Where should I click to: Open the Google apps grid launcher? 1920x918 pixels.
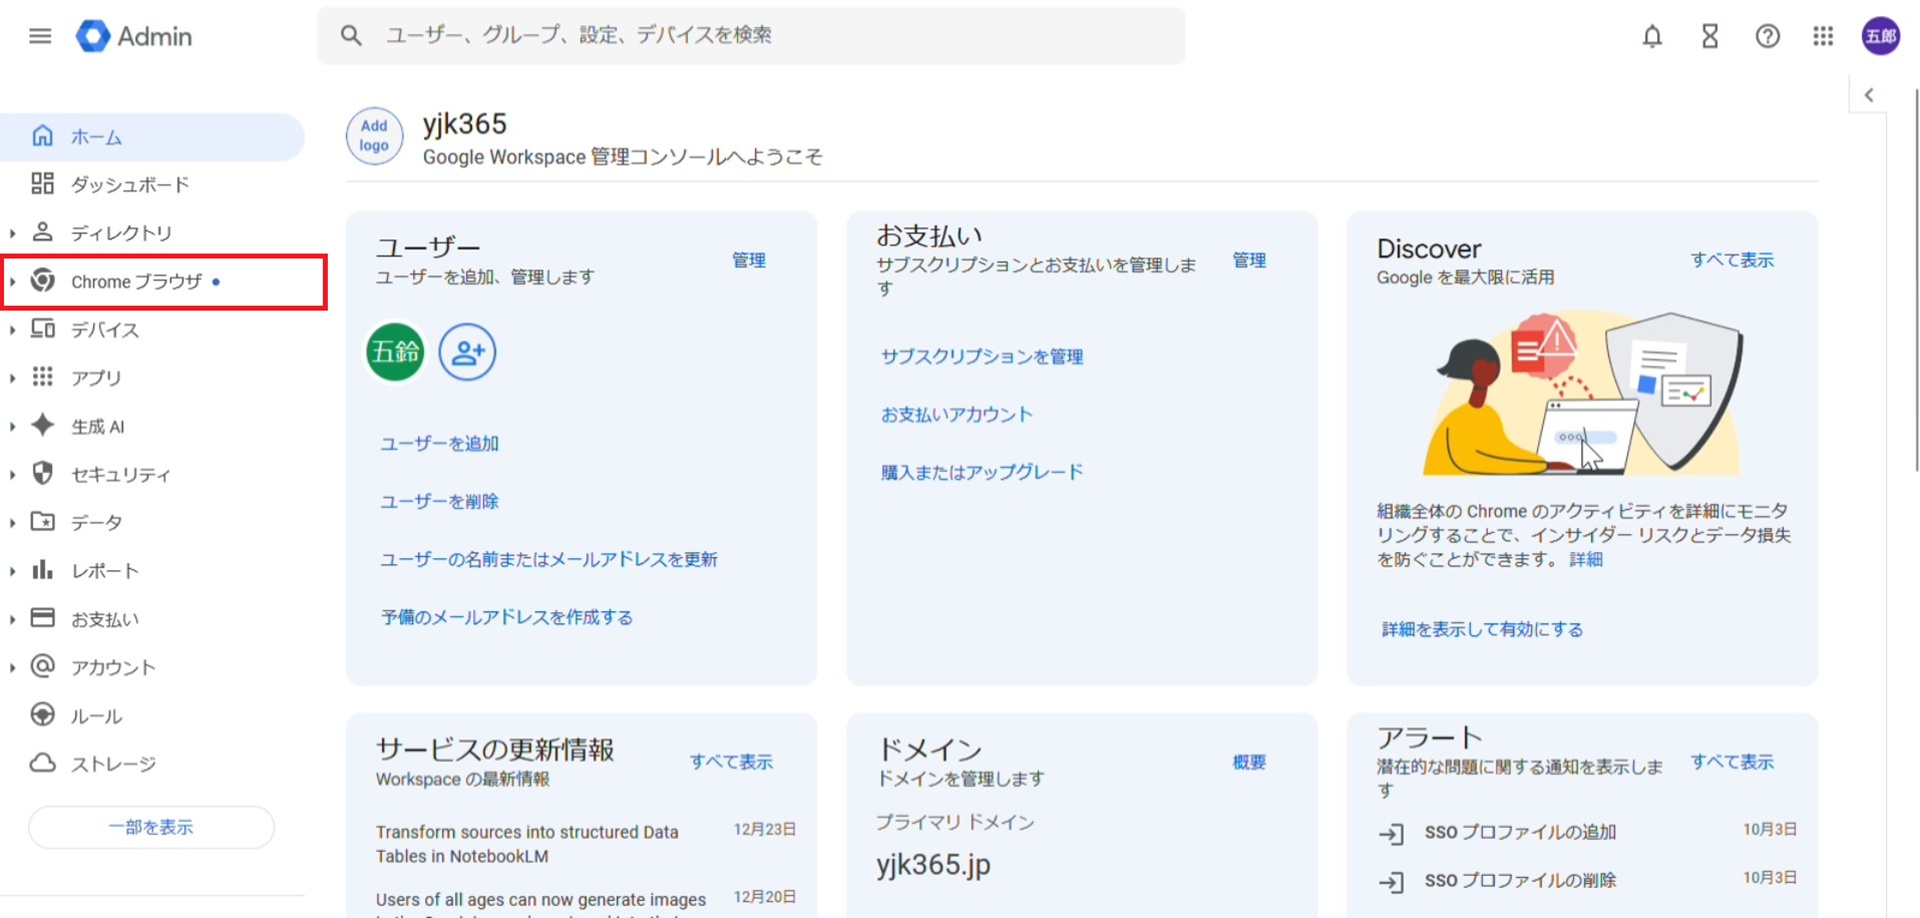point(1823,36)
